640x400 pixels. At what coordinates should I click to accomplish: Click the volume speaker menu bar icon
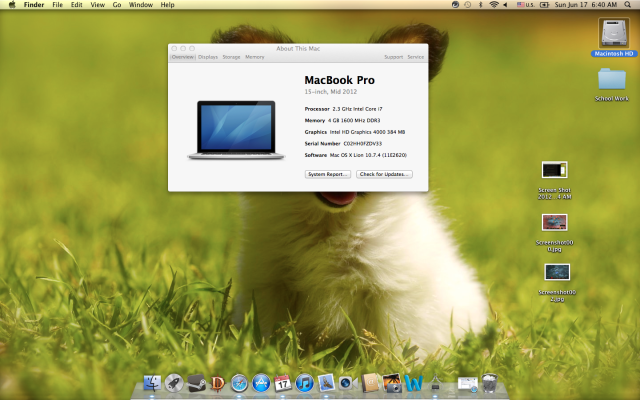point(505,5)
